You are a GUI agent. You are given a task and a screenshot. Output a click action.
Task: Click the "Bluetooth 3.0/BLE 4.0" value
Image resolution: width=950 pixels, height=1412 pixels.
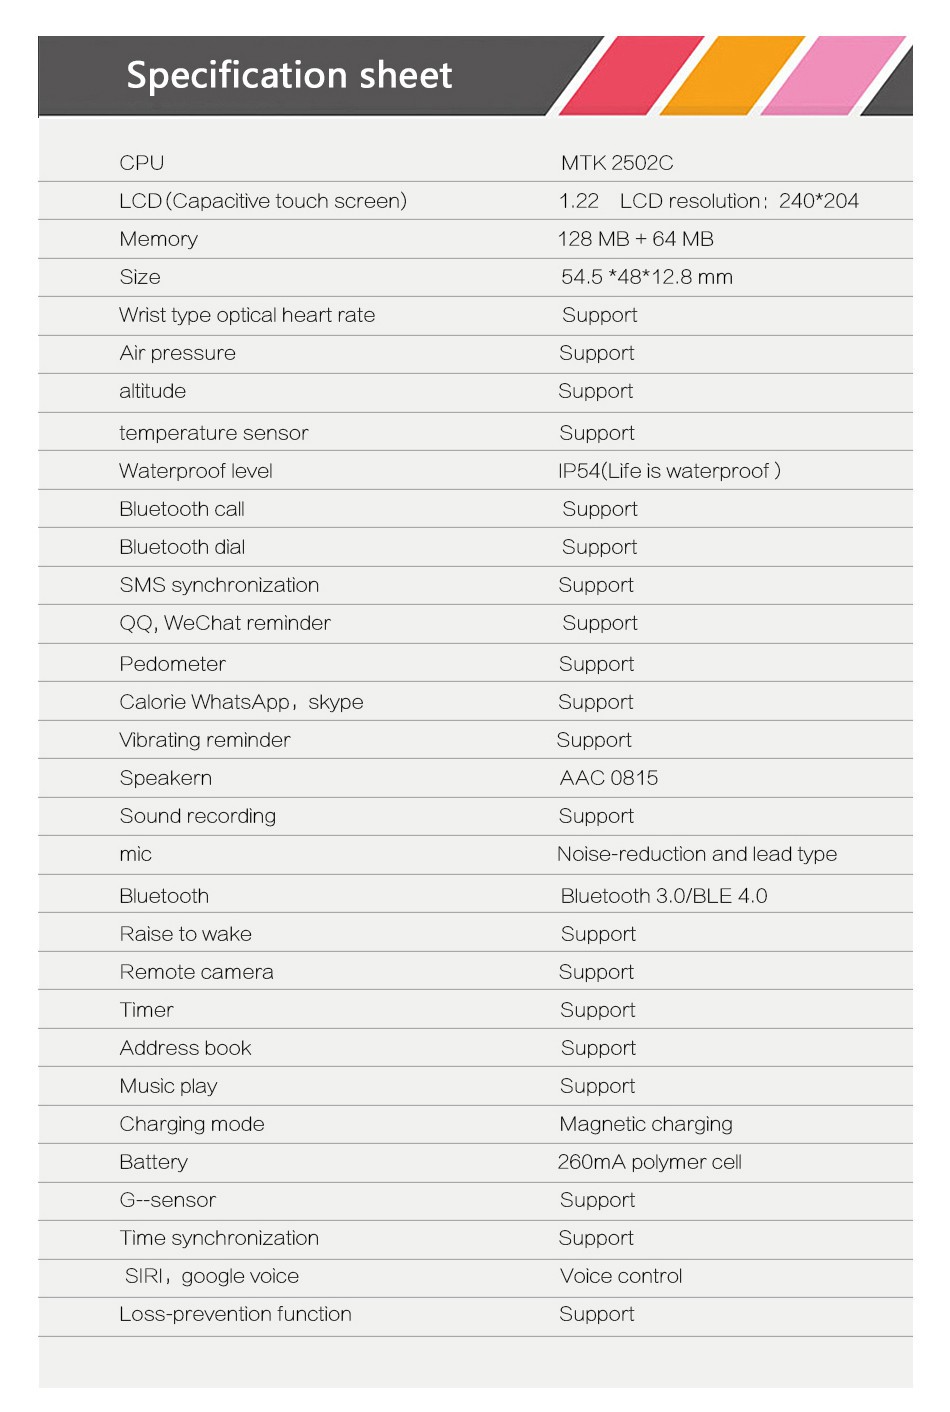pyautogui.click(x=664, y=896)
